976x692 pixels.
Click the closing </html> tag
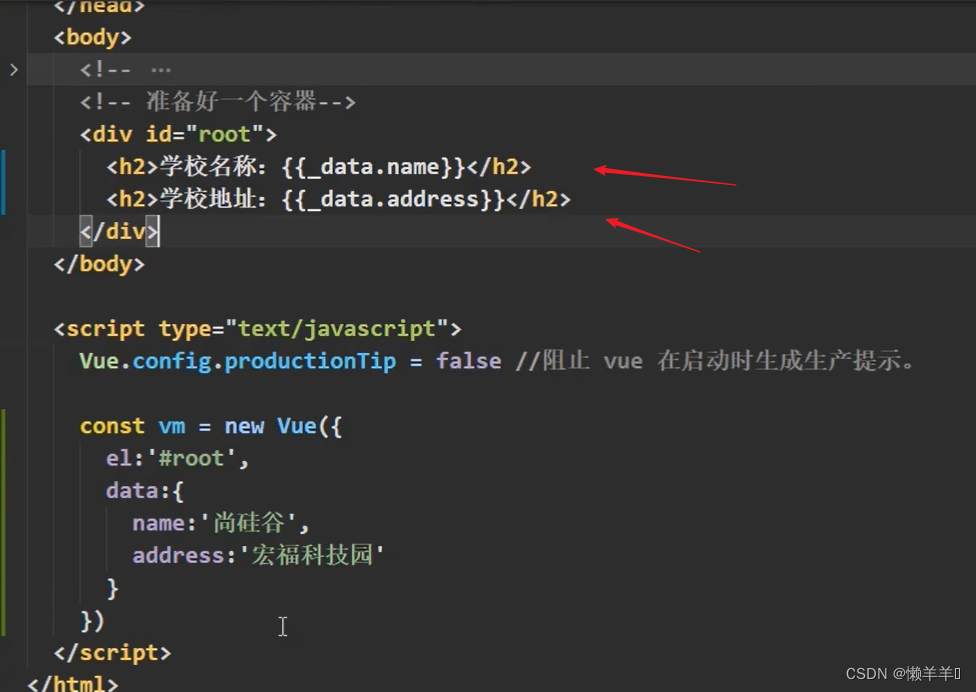click(x=72, y=683)
